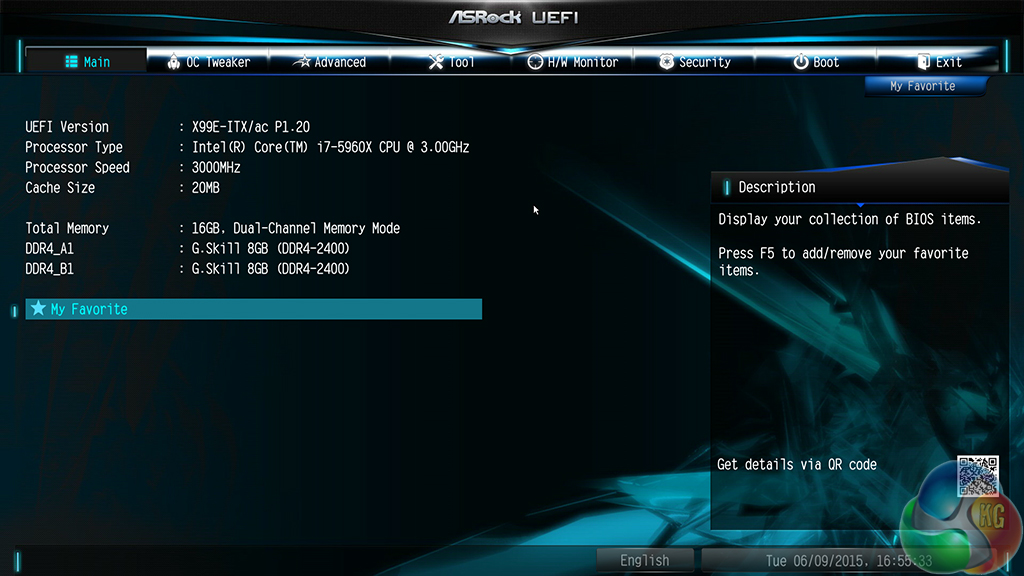This screenshot has height=576, width=1024.
Task: Click the X99E-ITX/ac P1.20 value
Action: pos(251,127)
